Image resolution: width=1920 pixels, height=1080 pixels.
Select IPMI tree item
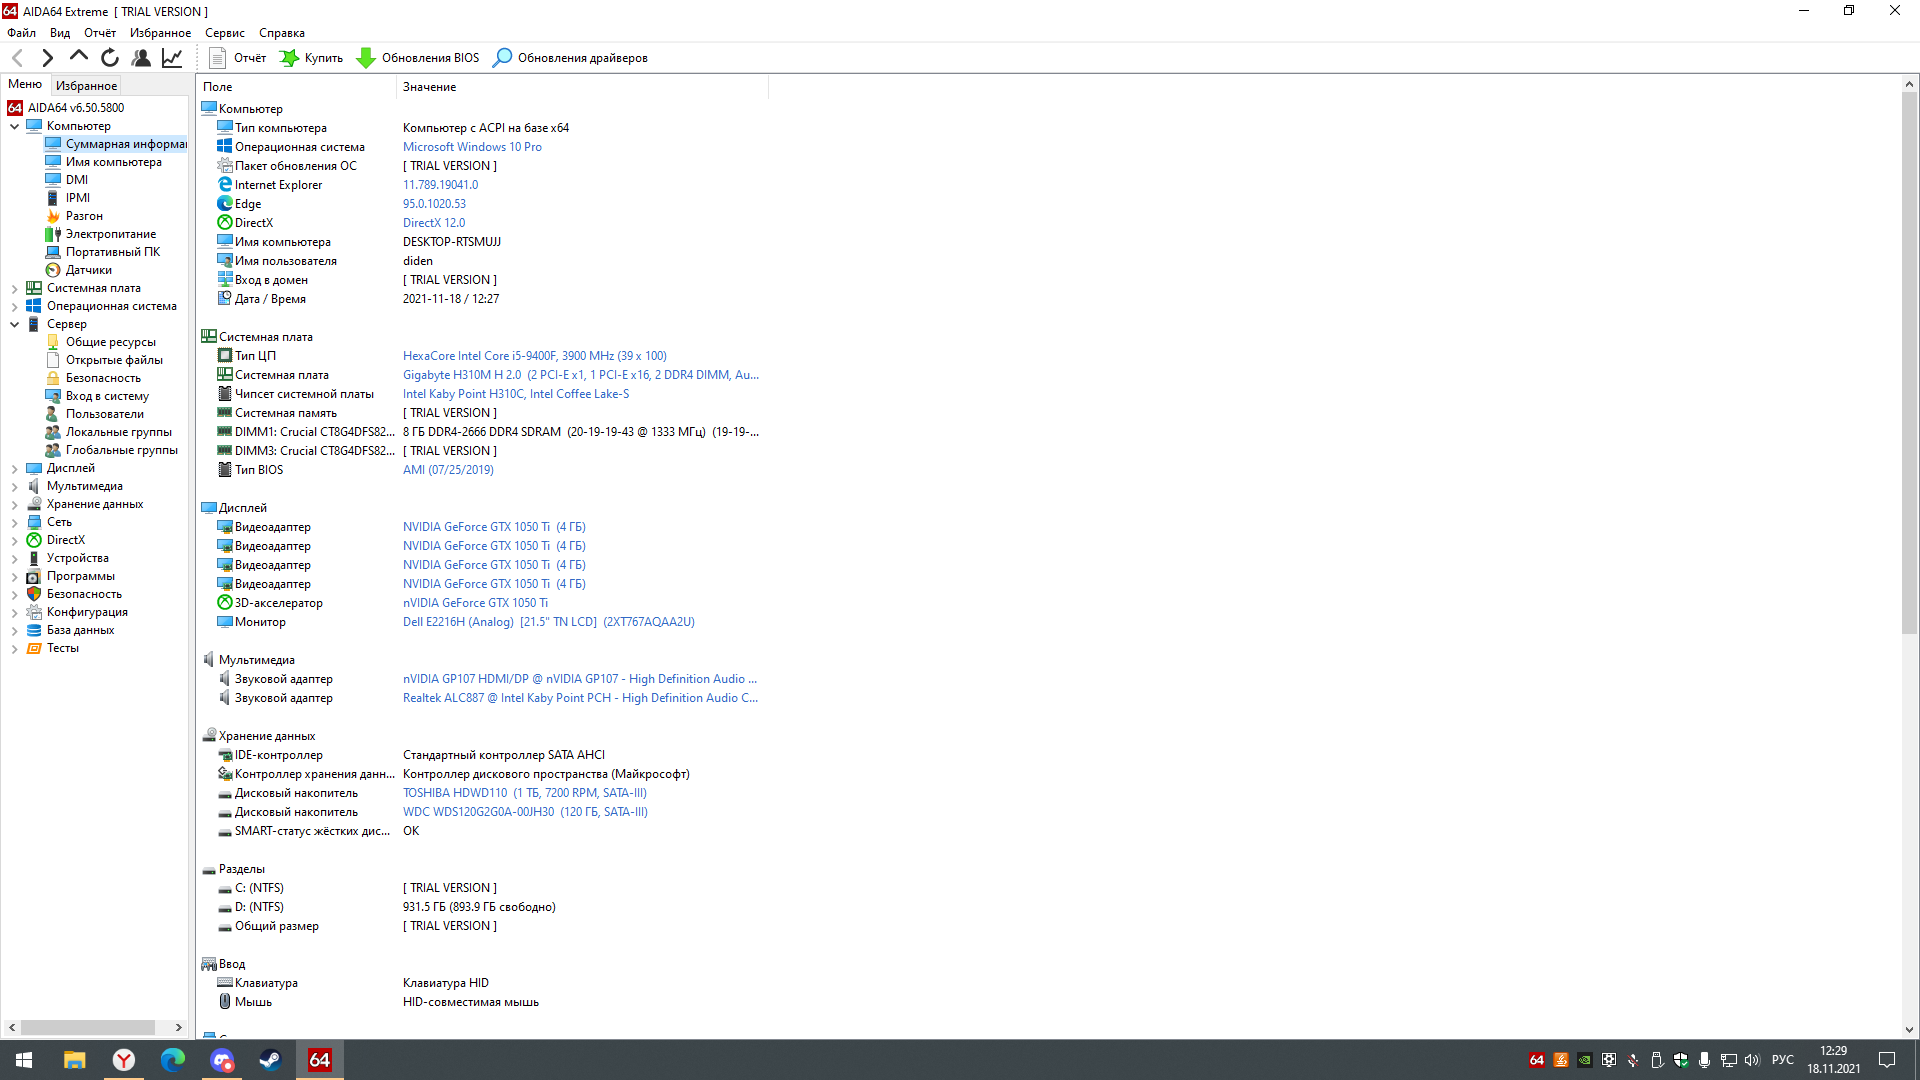click(68, 198)
